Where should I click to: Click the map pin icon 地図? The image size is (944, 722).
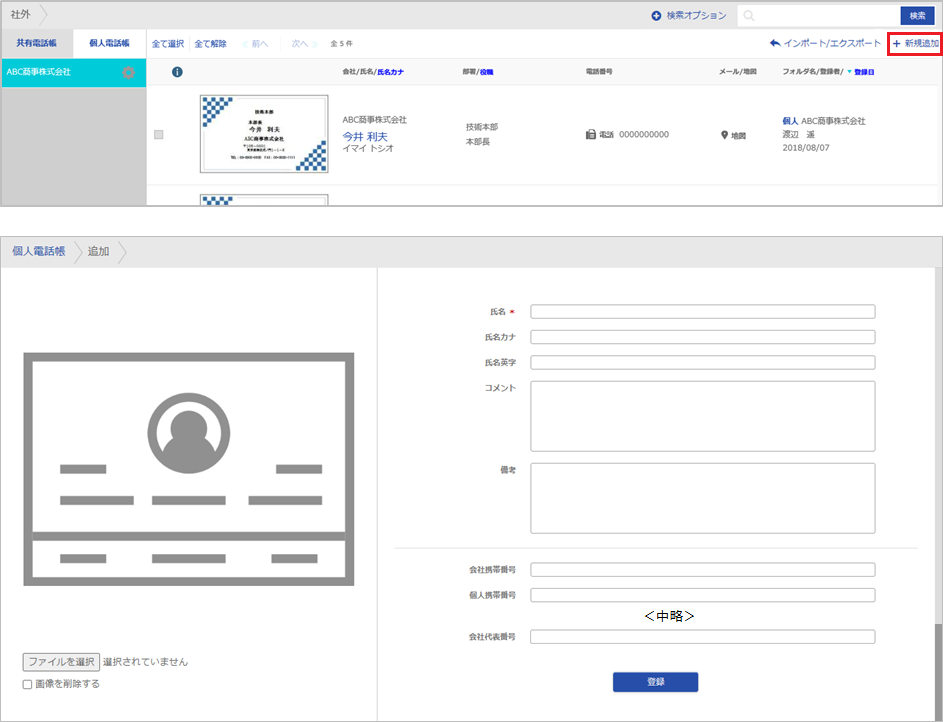(x=724, y=135)
